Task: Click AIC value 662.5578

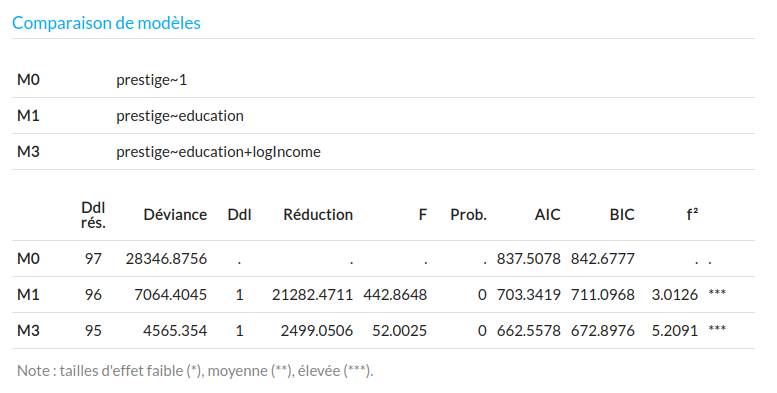Action: [x=529, y=331]
